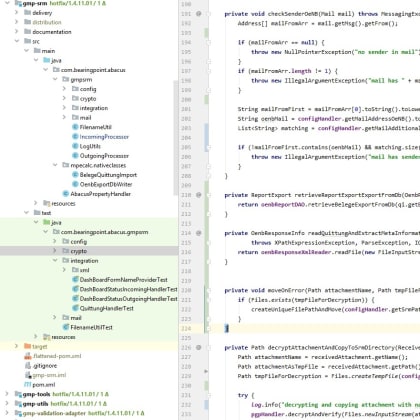Select the com.bearingpoint.abacus.gmpsrm test package
Image resolution: width=420 pixels, height=420 pixels.
[104, 232]
